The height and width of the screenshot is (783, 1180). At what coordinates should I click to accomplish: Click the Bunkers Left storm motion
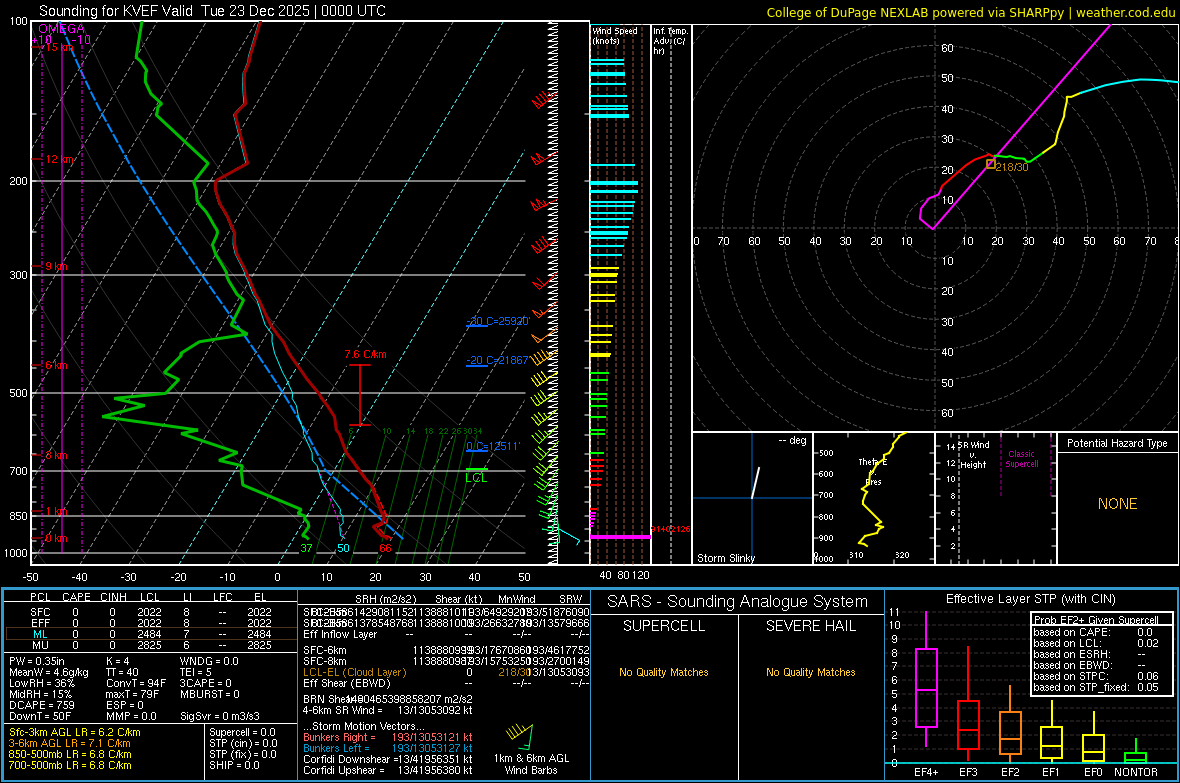[x=388, y=748]
